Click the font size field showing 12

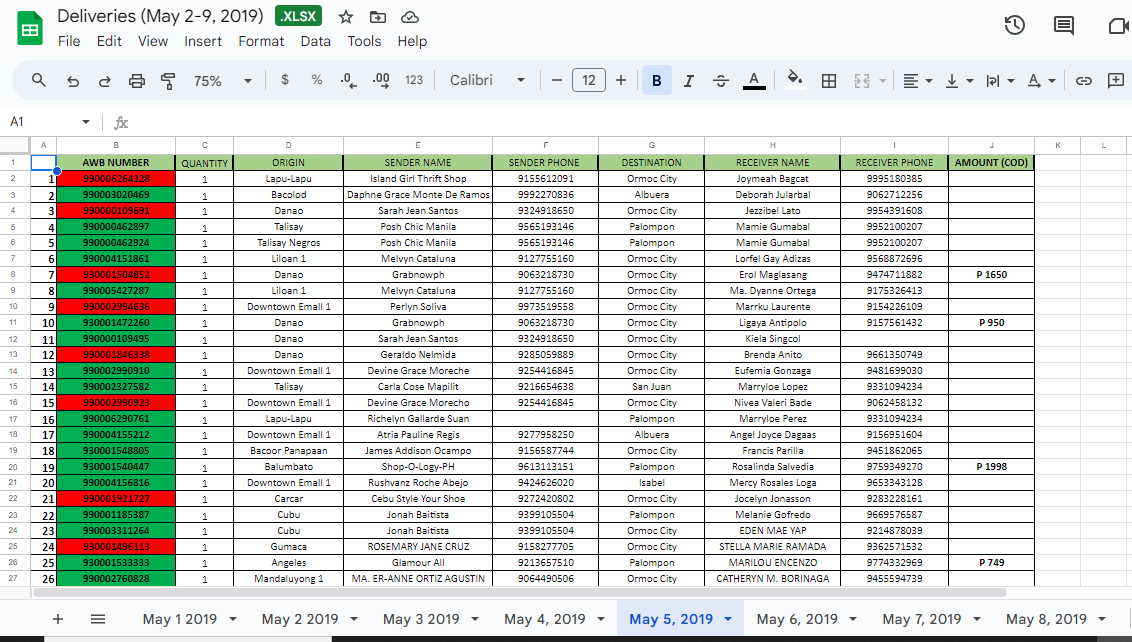click(x=588, y=80)
